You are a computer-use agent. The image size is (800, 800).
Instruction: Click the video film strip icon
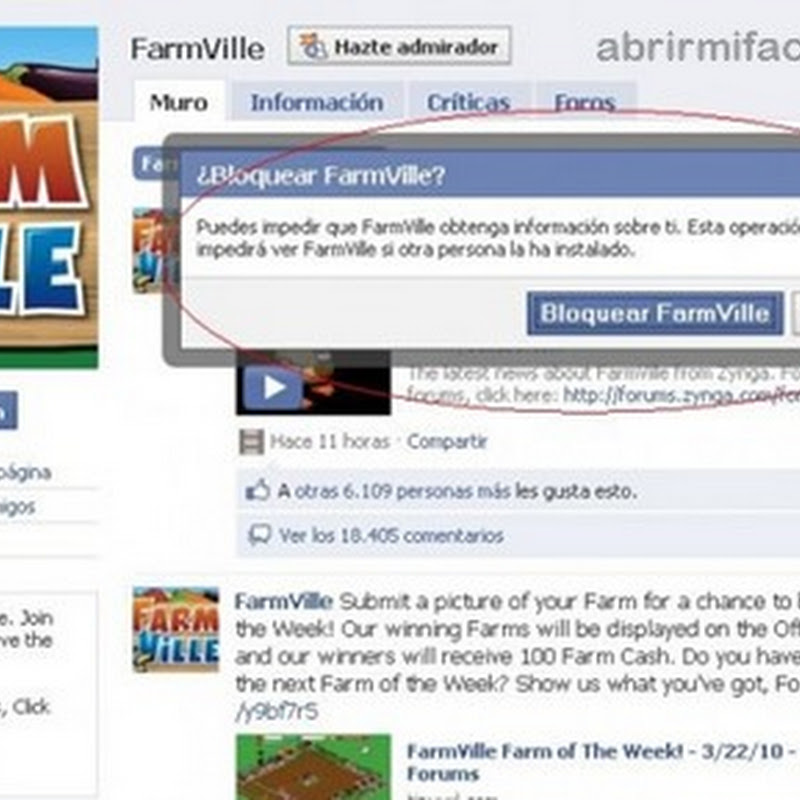[x=252, y=442]
